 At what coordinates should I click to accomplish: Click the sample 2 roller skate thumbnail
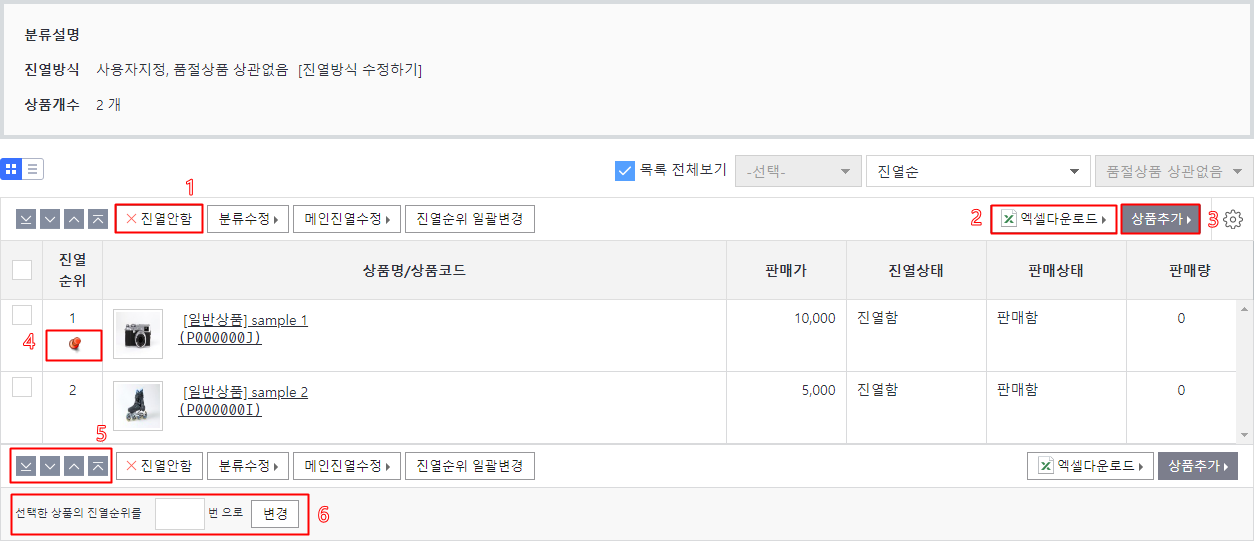tap(138, 405)
